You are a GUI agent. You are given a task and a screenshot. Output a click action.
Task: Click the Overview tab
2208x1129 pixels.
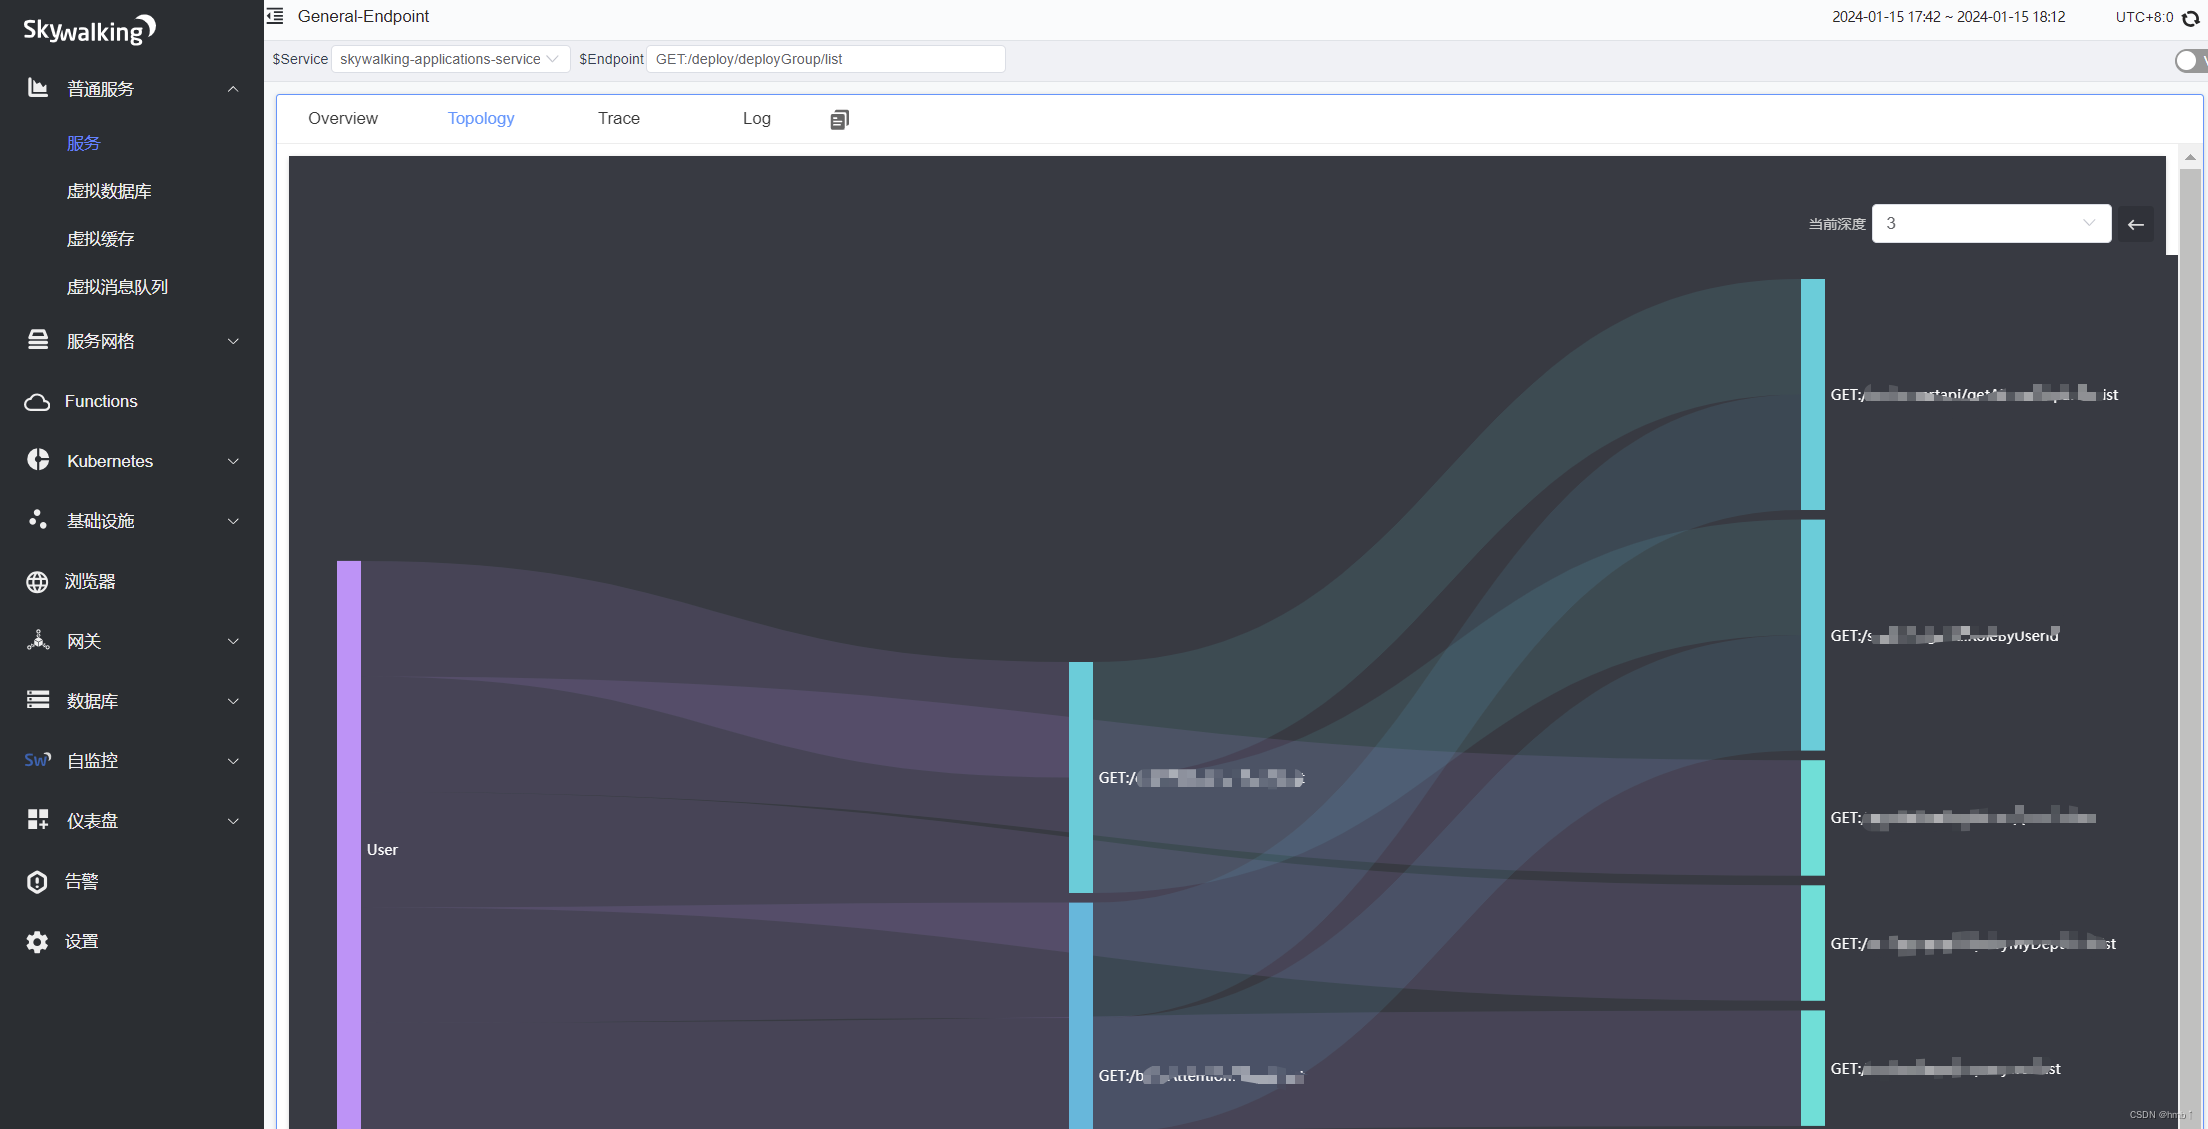coord(343,118)
